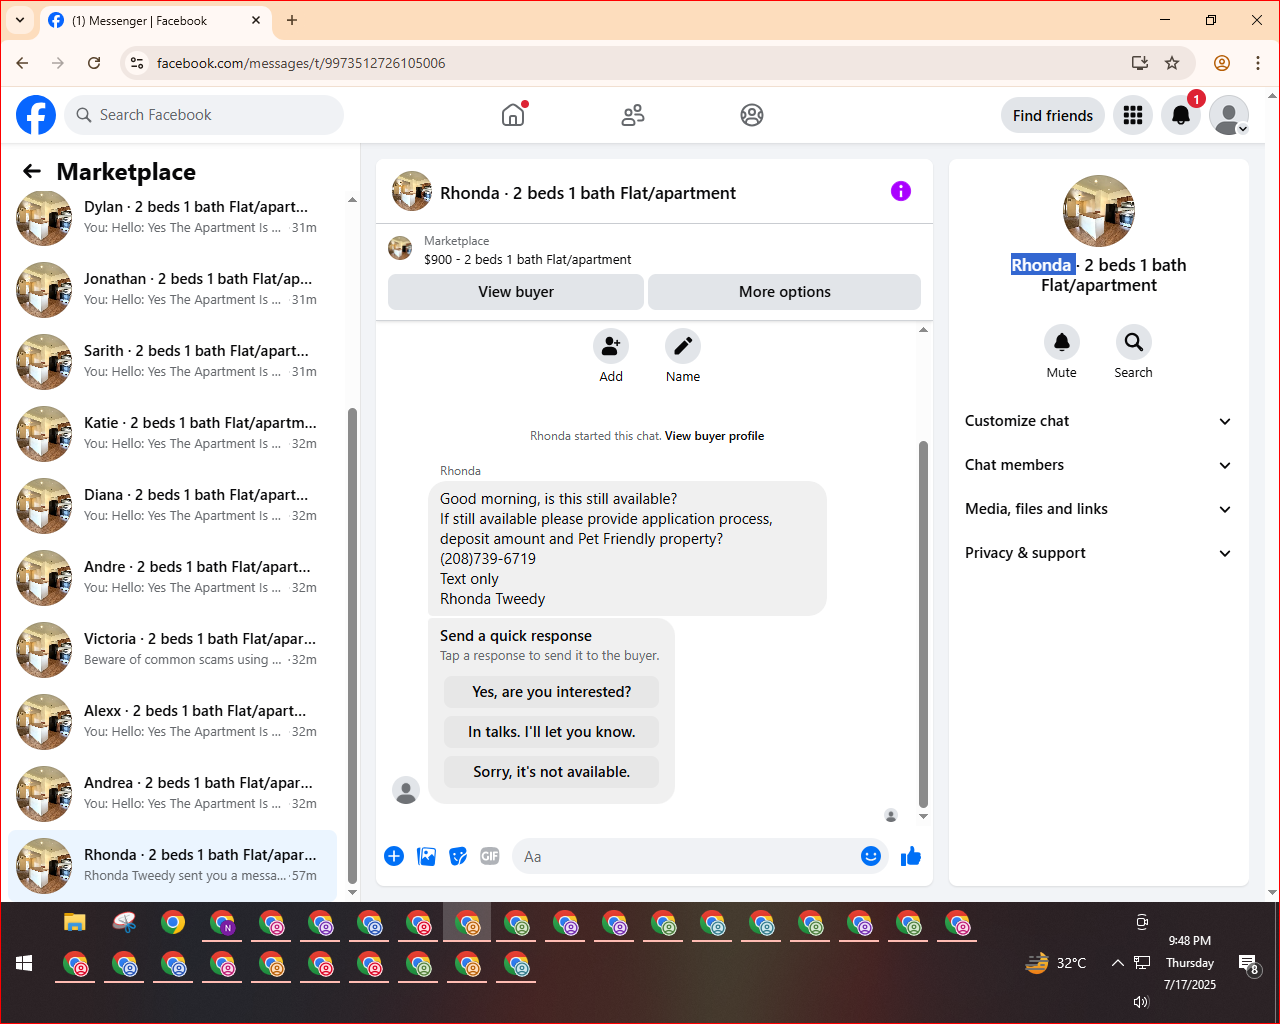Click the $900 - 2 beds 1 bath listing text
Image resolution: width=1280 pixels, height=1024 pixels.
(528, 259)
